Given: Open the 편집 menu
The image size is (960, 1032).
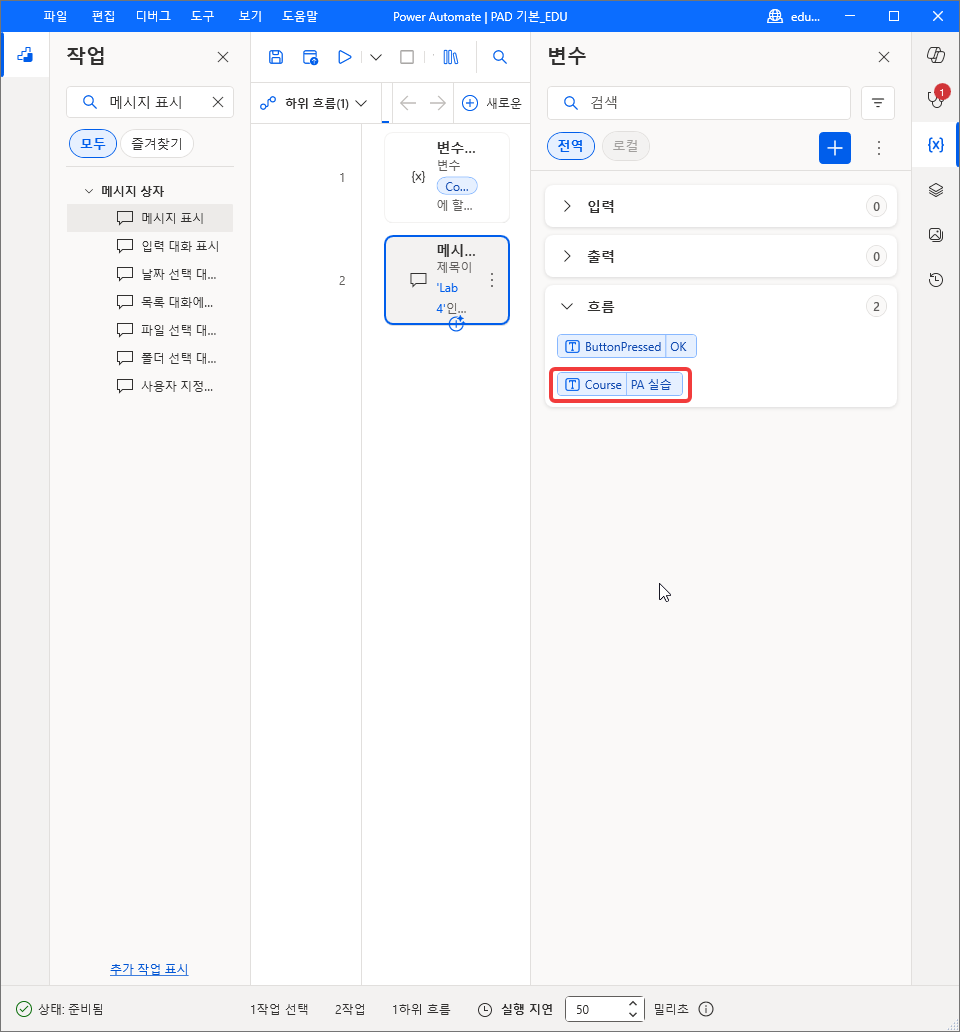Looking at the screenshot, I should coord(103,16).
